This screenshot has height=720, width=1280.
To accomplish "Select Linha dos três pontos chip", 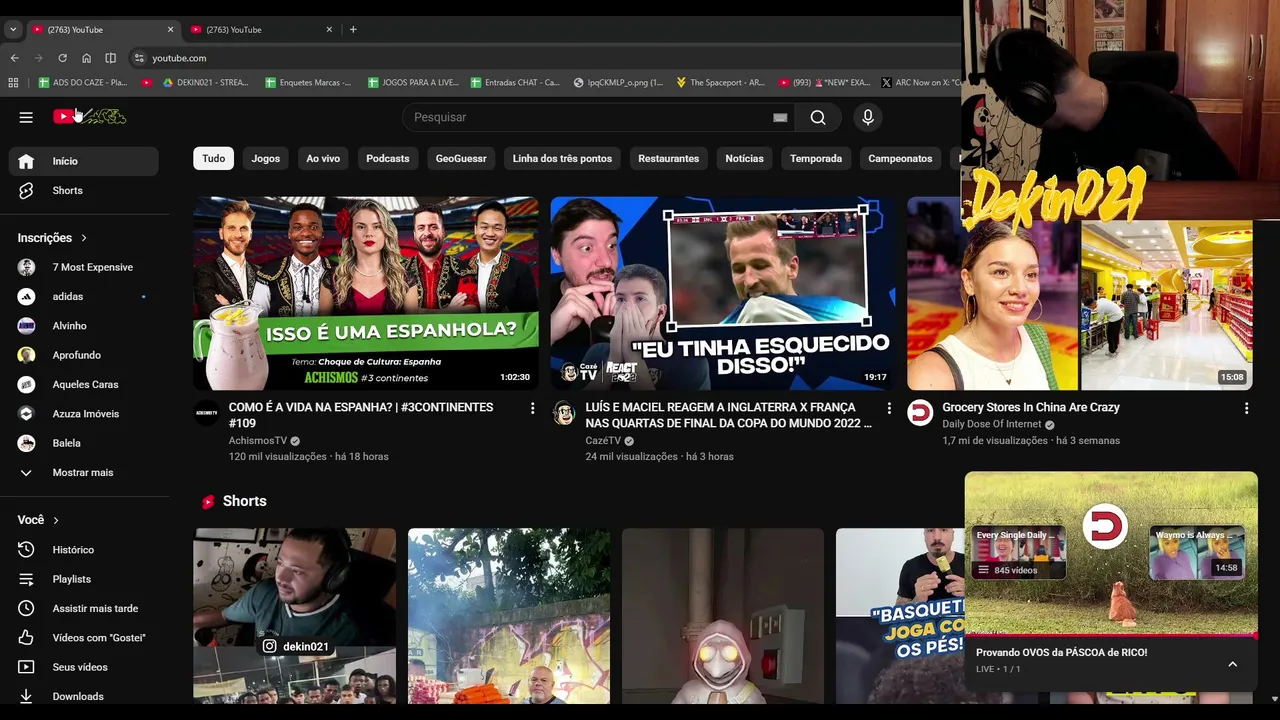I will [562, 158].
